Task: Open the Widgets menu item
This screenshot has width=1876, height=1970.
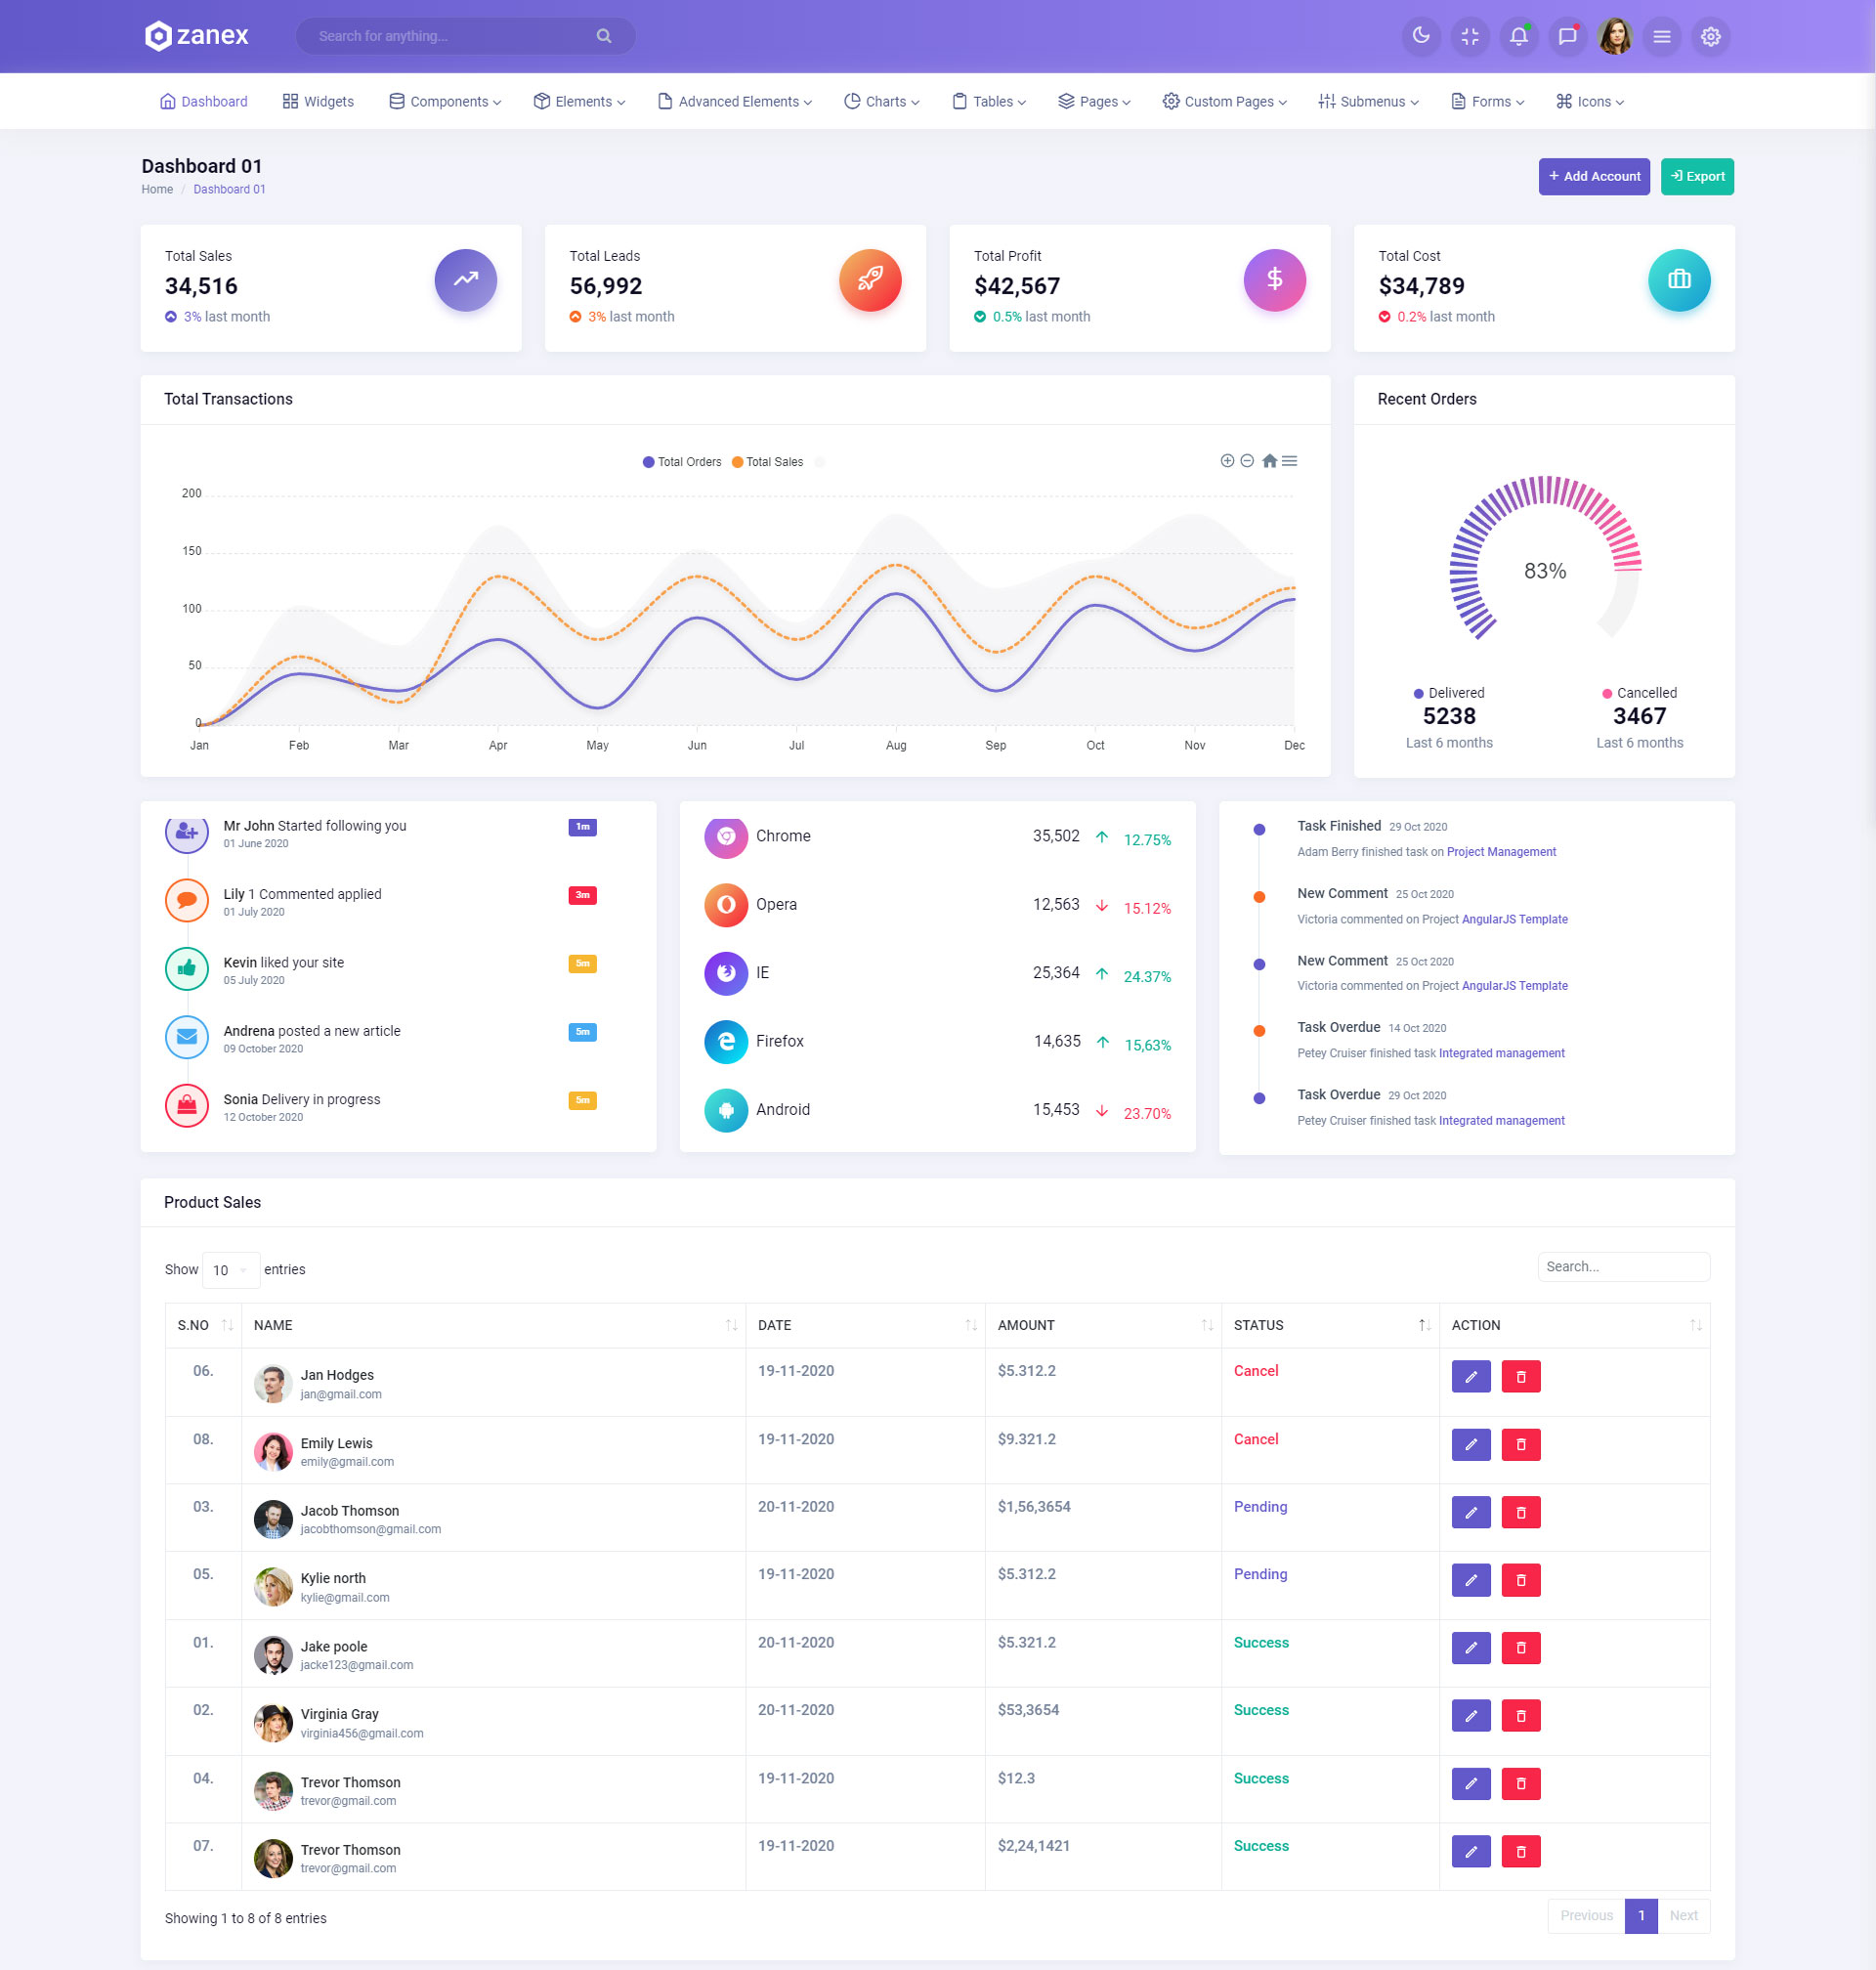Action: click(x=318, y=102)
